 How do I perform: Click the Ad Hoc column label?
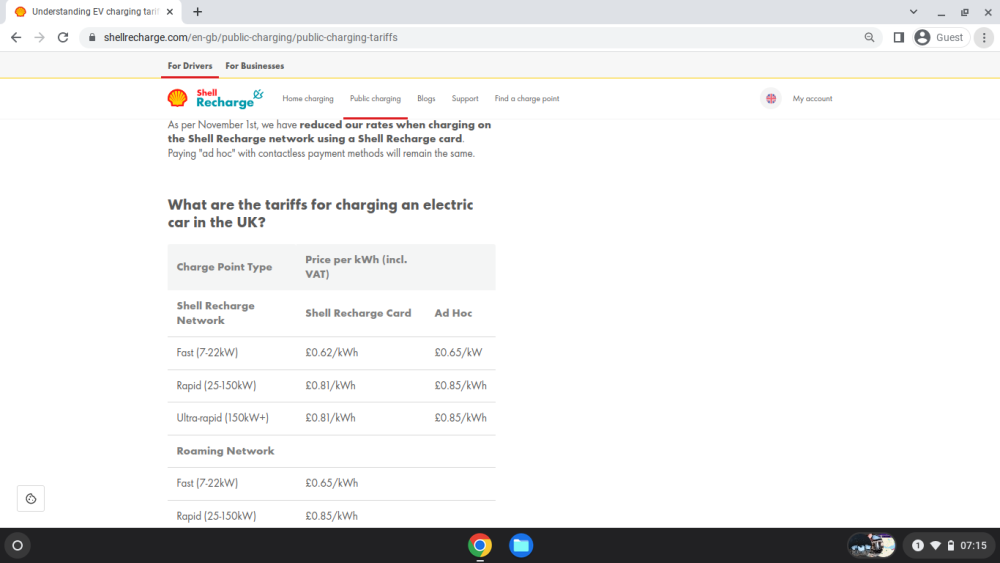click(x=453, y=313)
